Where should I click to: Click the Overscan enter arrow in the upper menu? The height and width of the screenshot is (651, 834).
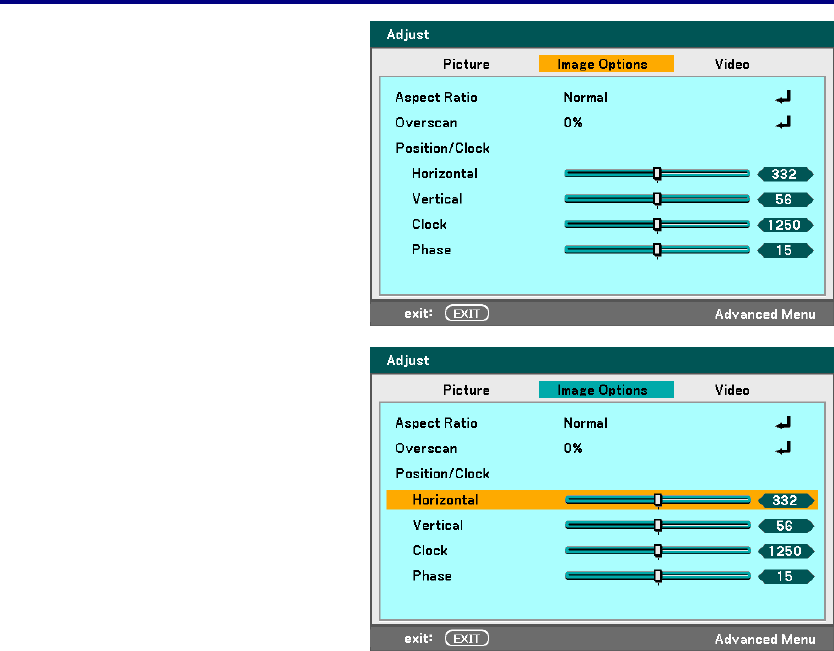click(x=783, y=123)
